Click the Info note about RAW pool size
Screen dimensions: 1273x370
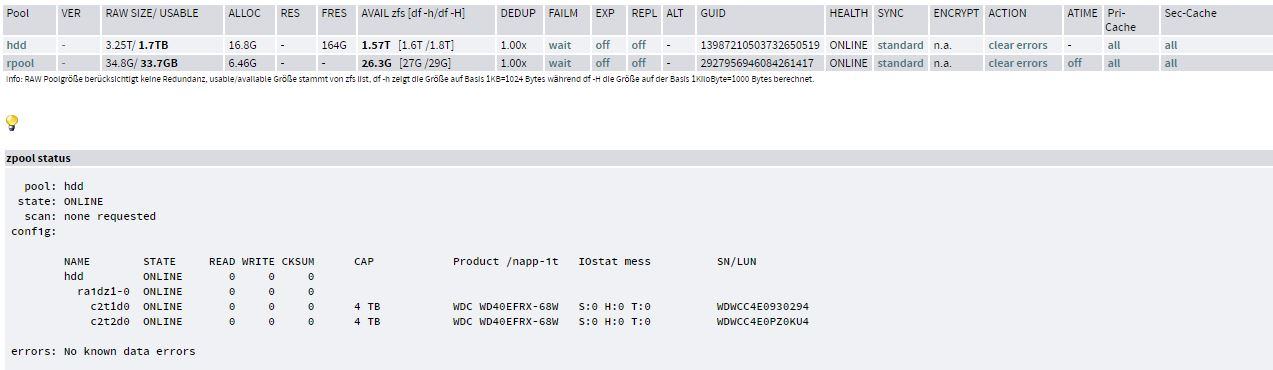coord(410,80)
